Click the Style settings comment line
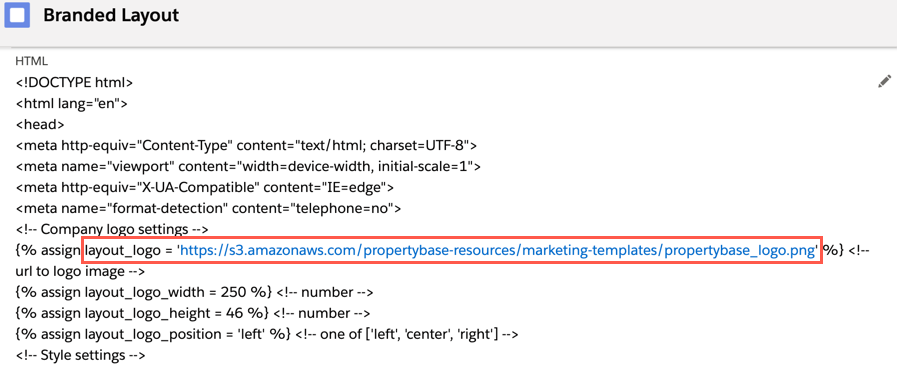Image resolution: width=897 pixels, height=368 pixels. click(x=81, y=355)
